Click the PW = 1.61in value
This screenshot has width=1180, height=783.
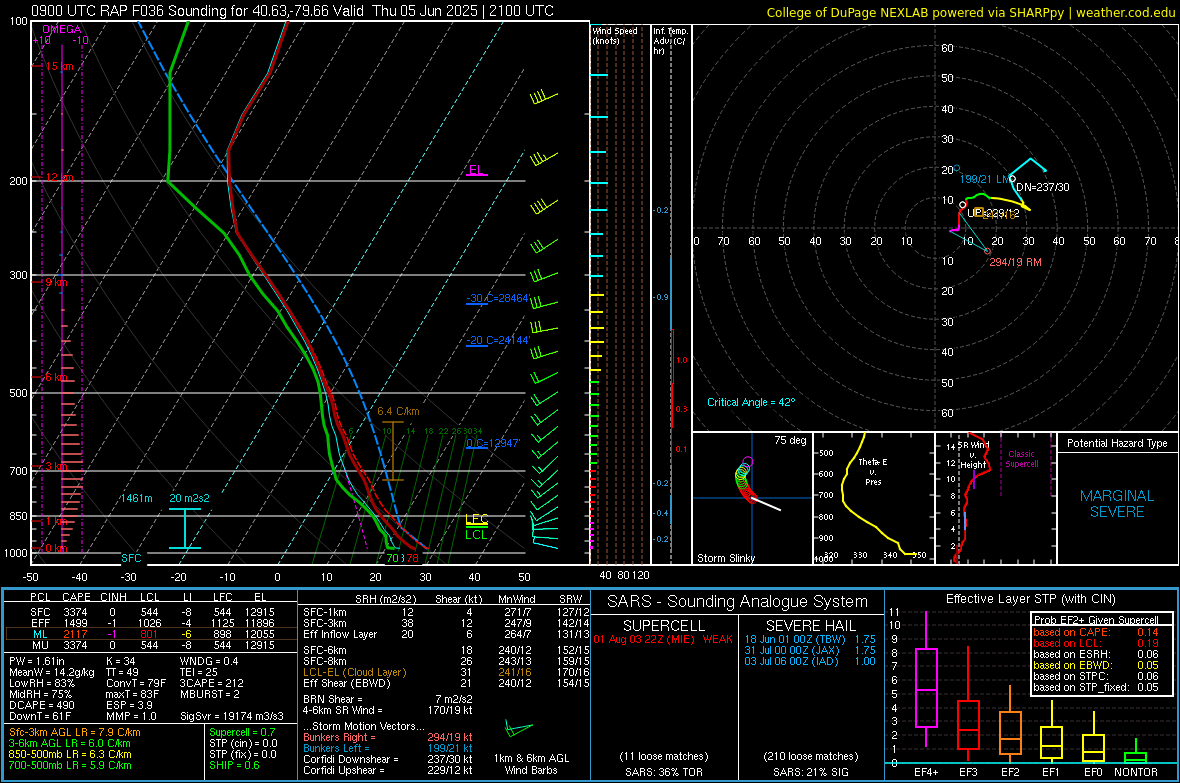tap(40, 661)
